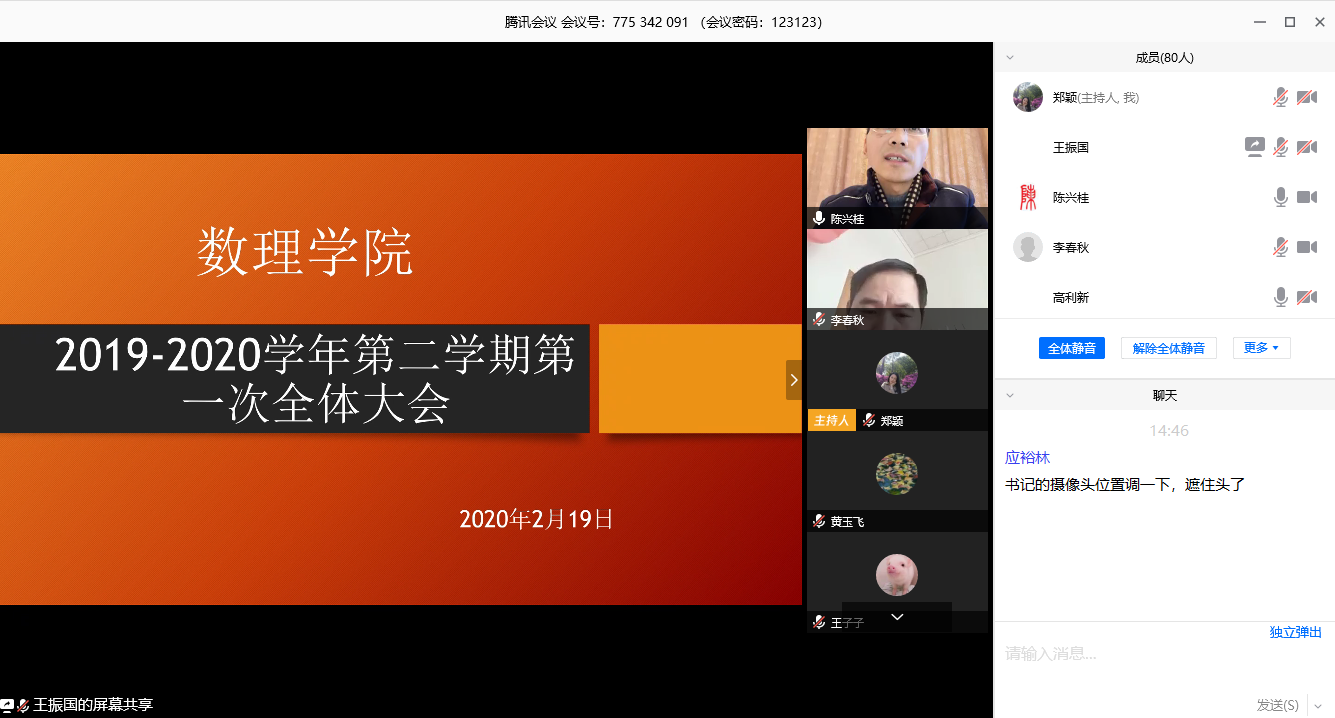
Task: Toggle Li Chunqiu's muted microphone
Action: coord(1280,247)
